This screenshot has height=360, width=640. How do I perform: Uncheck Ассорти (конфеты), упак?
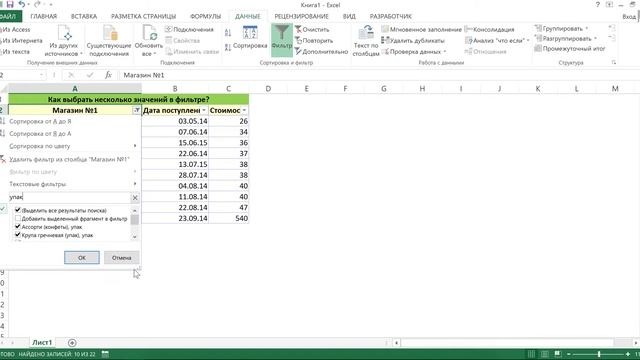tap(18, 227)
